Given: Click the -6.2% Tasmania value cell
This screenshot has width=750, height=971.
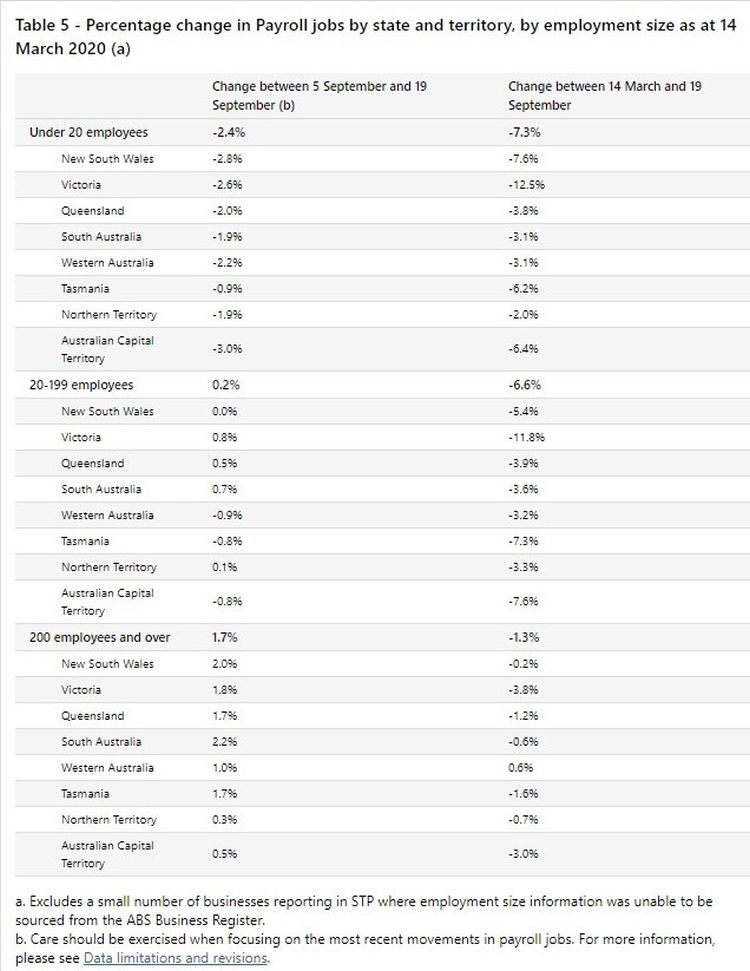Looking at the screenshot, I should [x=524, y=289].
